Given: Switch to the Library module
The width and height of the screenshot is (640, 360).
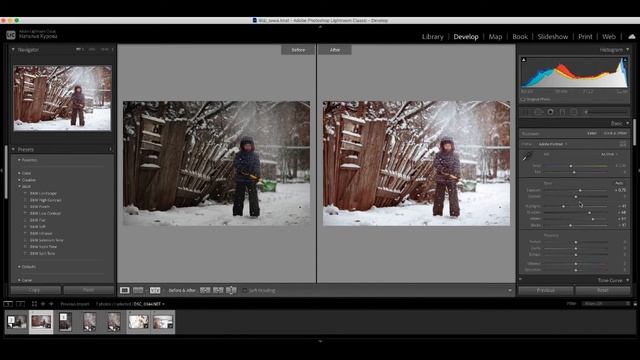Looking at the screenshot, I should click(432, 37).
